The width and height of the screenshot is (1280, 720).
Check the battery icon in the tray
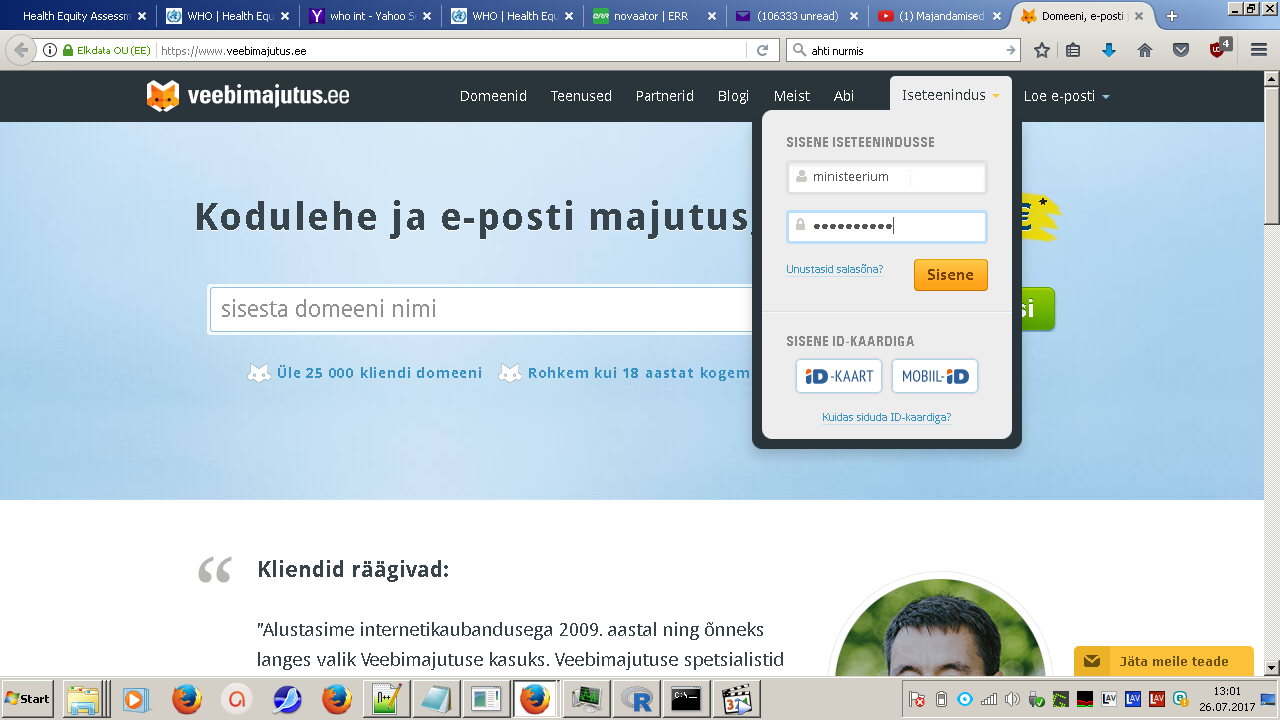[940, 699]
